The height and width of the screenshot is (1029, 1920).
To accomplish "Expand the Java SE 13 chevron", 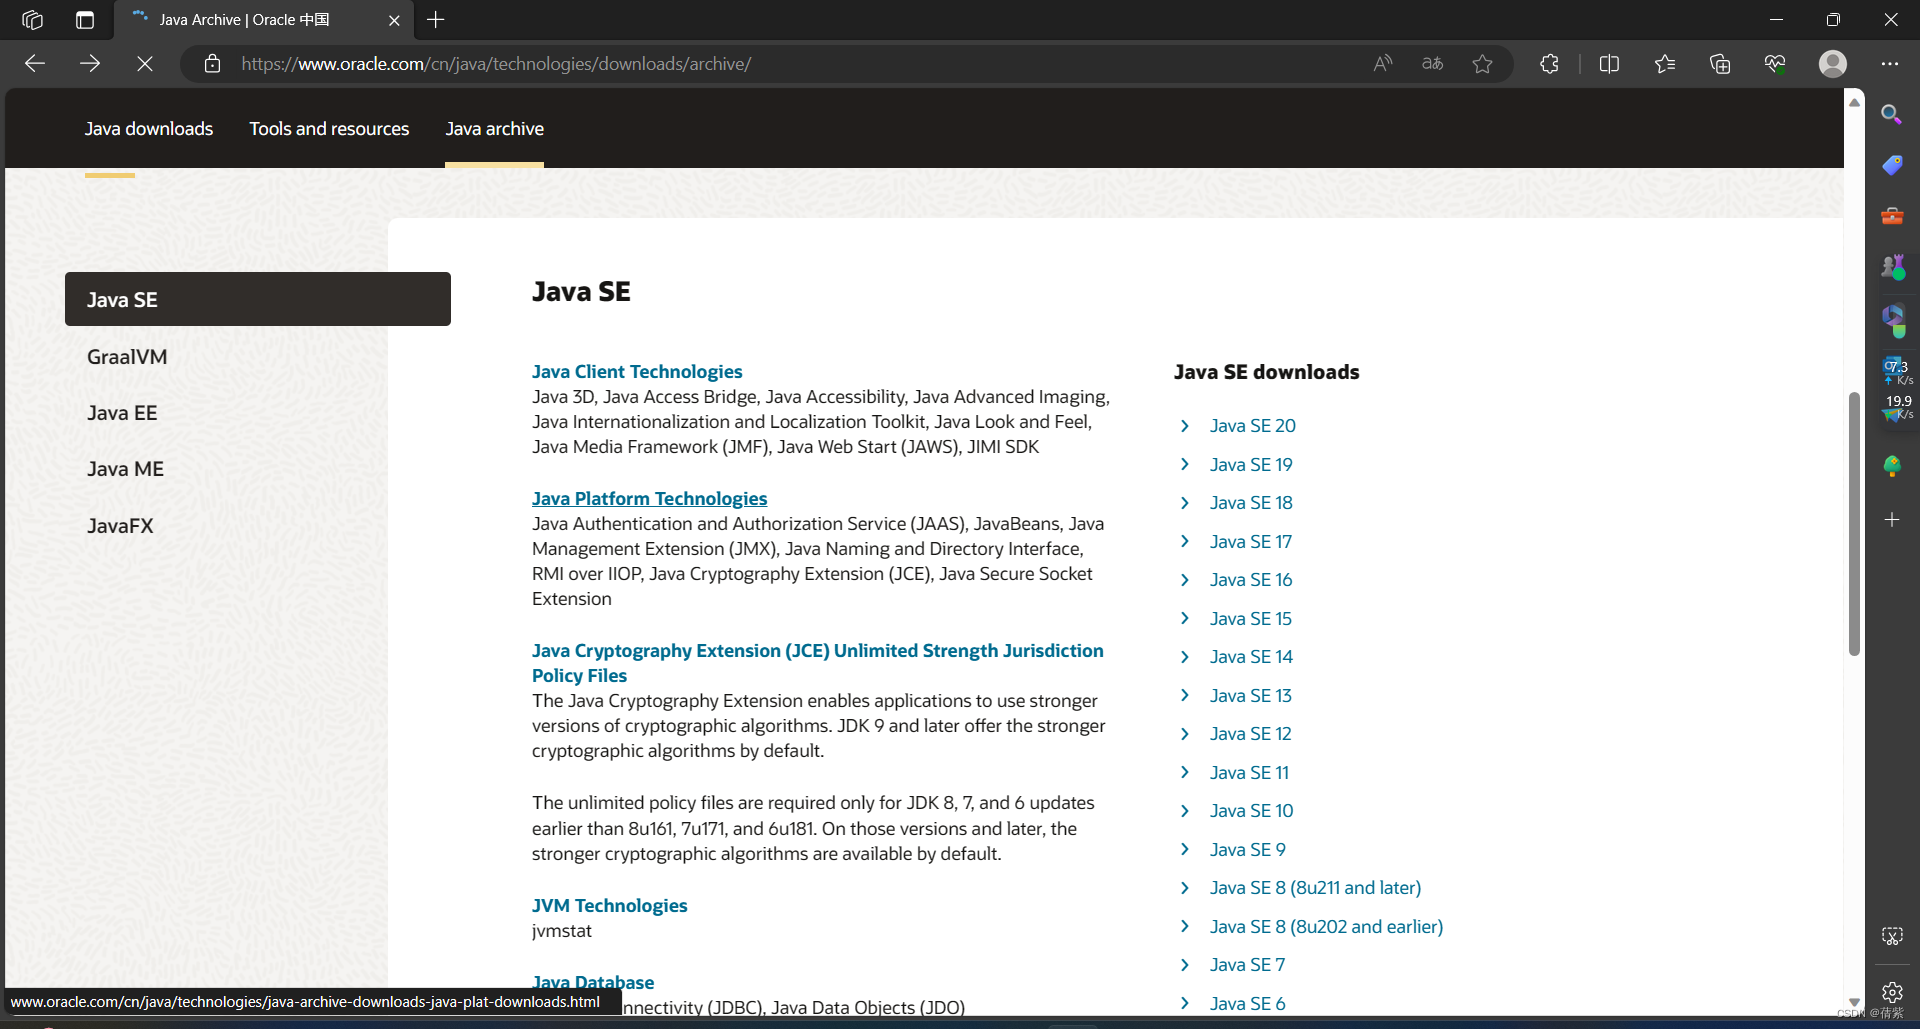I will (1185, 695).
